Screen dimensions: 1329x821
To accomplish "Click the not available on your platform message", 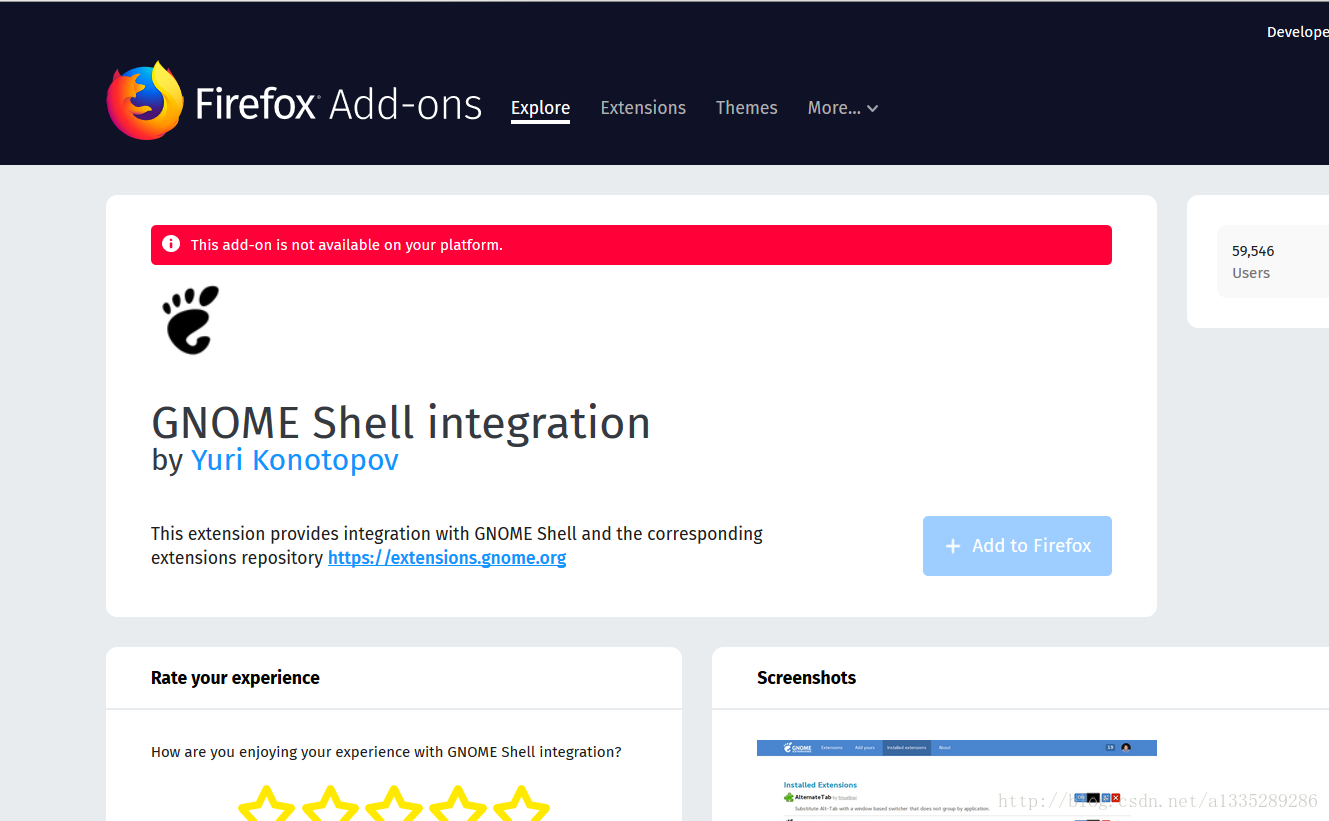I will 346,245.
